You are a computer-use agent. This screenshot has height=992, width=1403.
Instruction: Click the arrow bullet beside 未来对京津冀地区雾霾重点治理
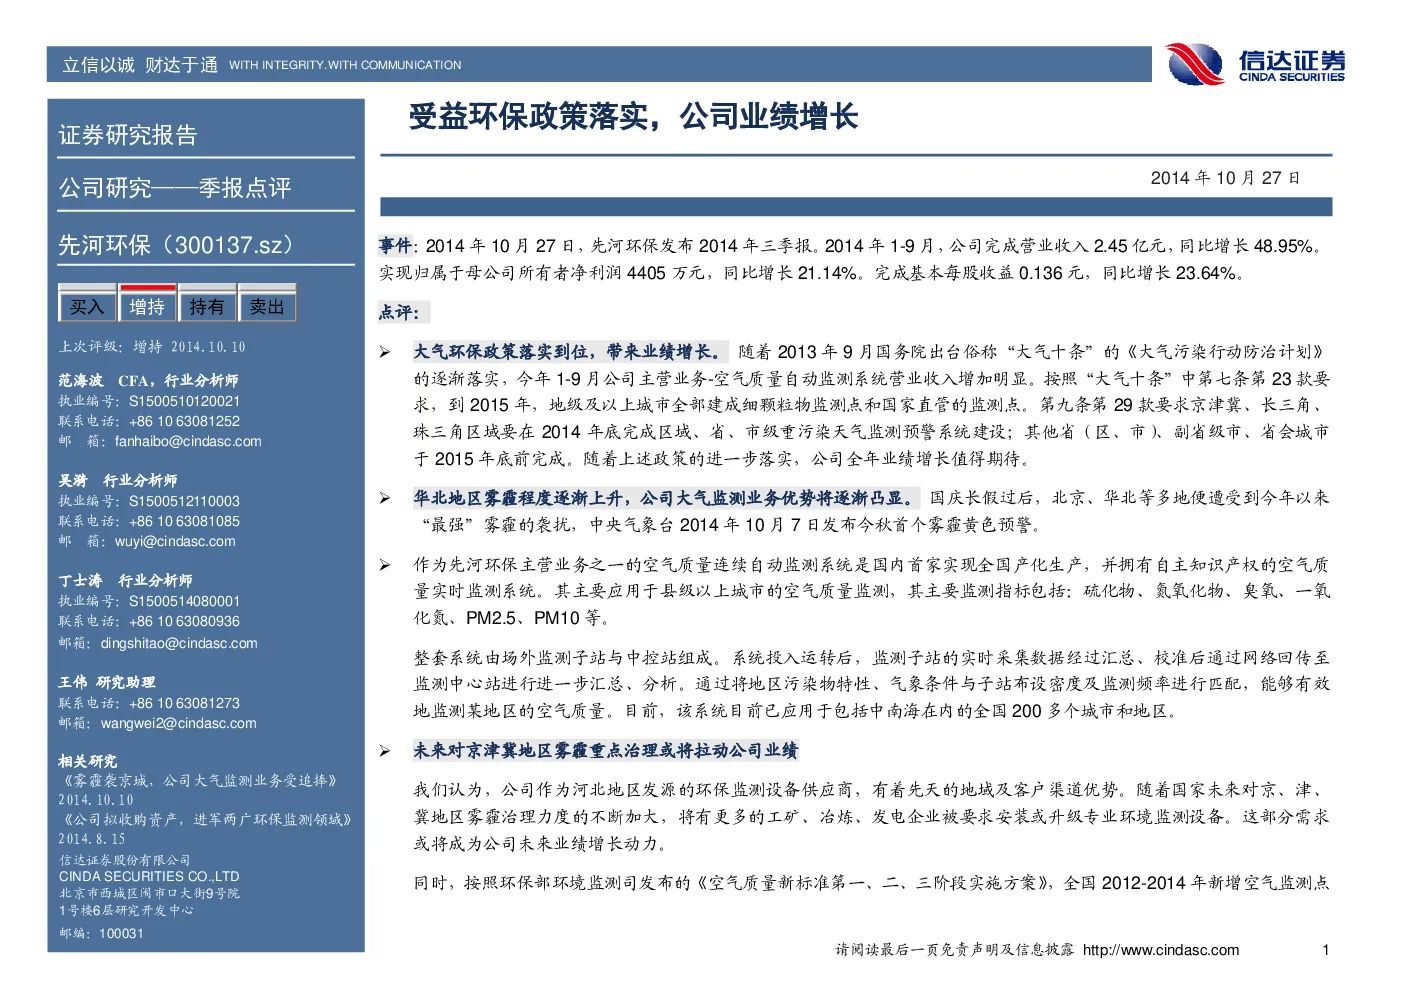coord(385,751)
